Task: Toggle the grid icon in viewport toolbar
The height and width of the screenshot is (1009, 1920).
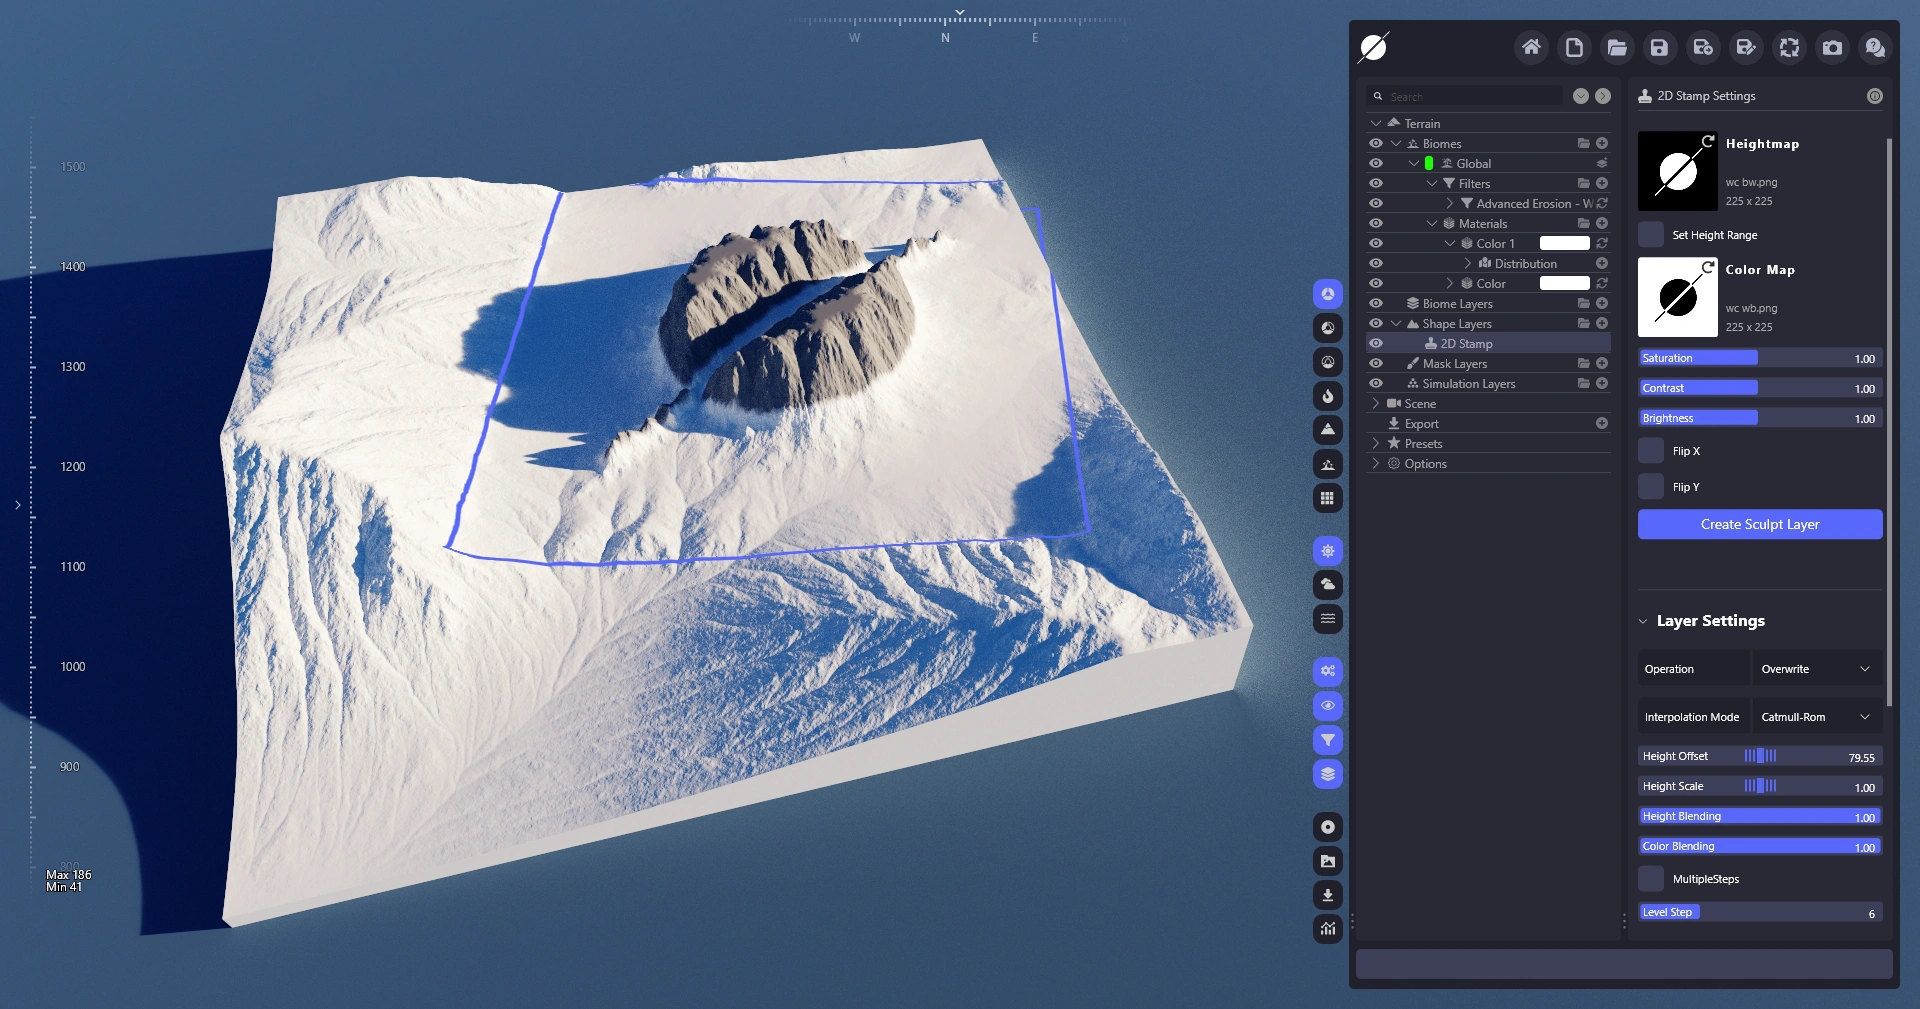Action: [1327, 498]
